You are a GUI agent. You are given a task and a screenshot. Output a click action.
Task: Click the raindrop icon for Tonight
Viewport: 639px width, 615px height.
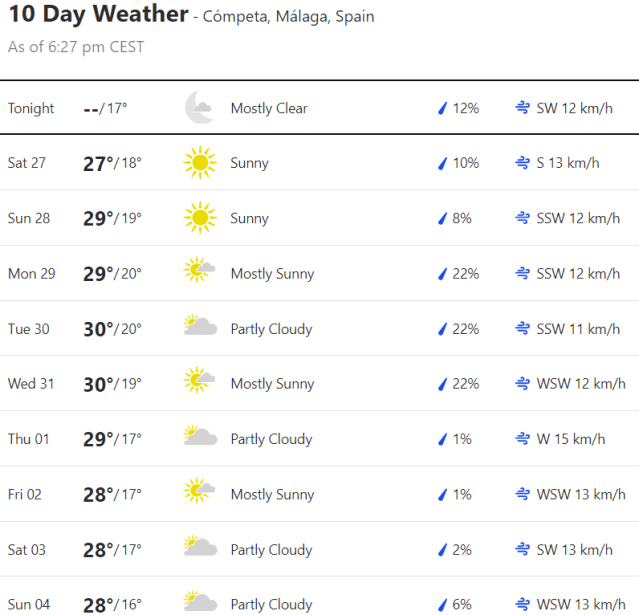[x=441, y=108]
